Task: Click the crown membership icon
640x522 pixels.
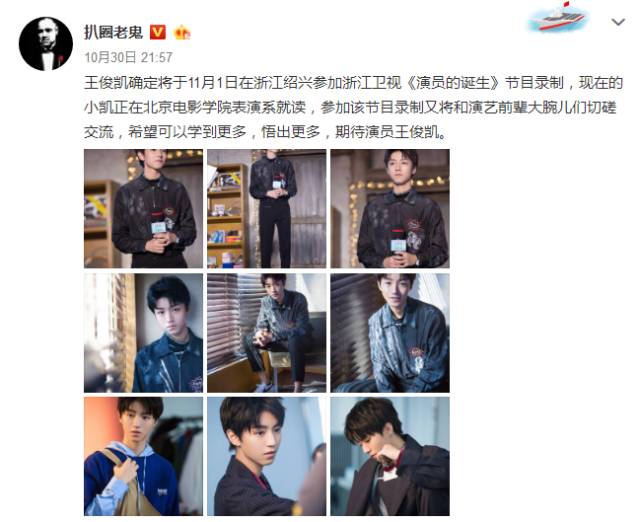Action: 182,32
